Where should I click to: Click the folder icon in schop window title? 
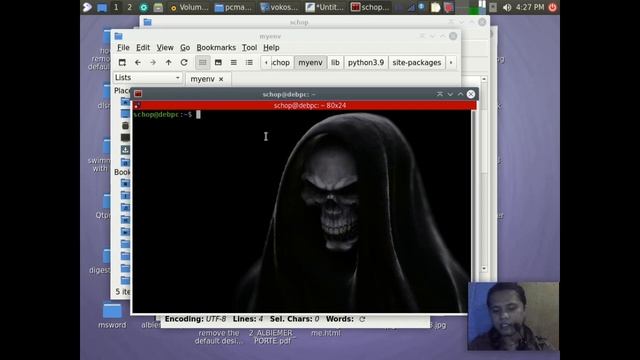coord(147,22)
